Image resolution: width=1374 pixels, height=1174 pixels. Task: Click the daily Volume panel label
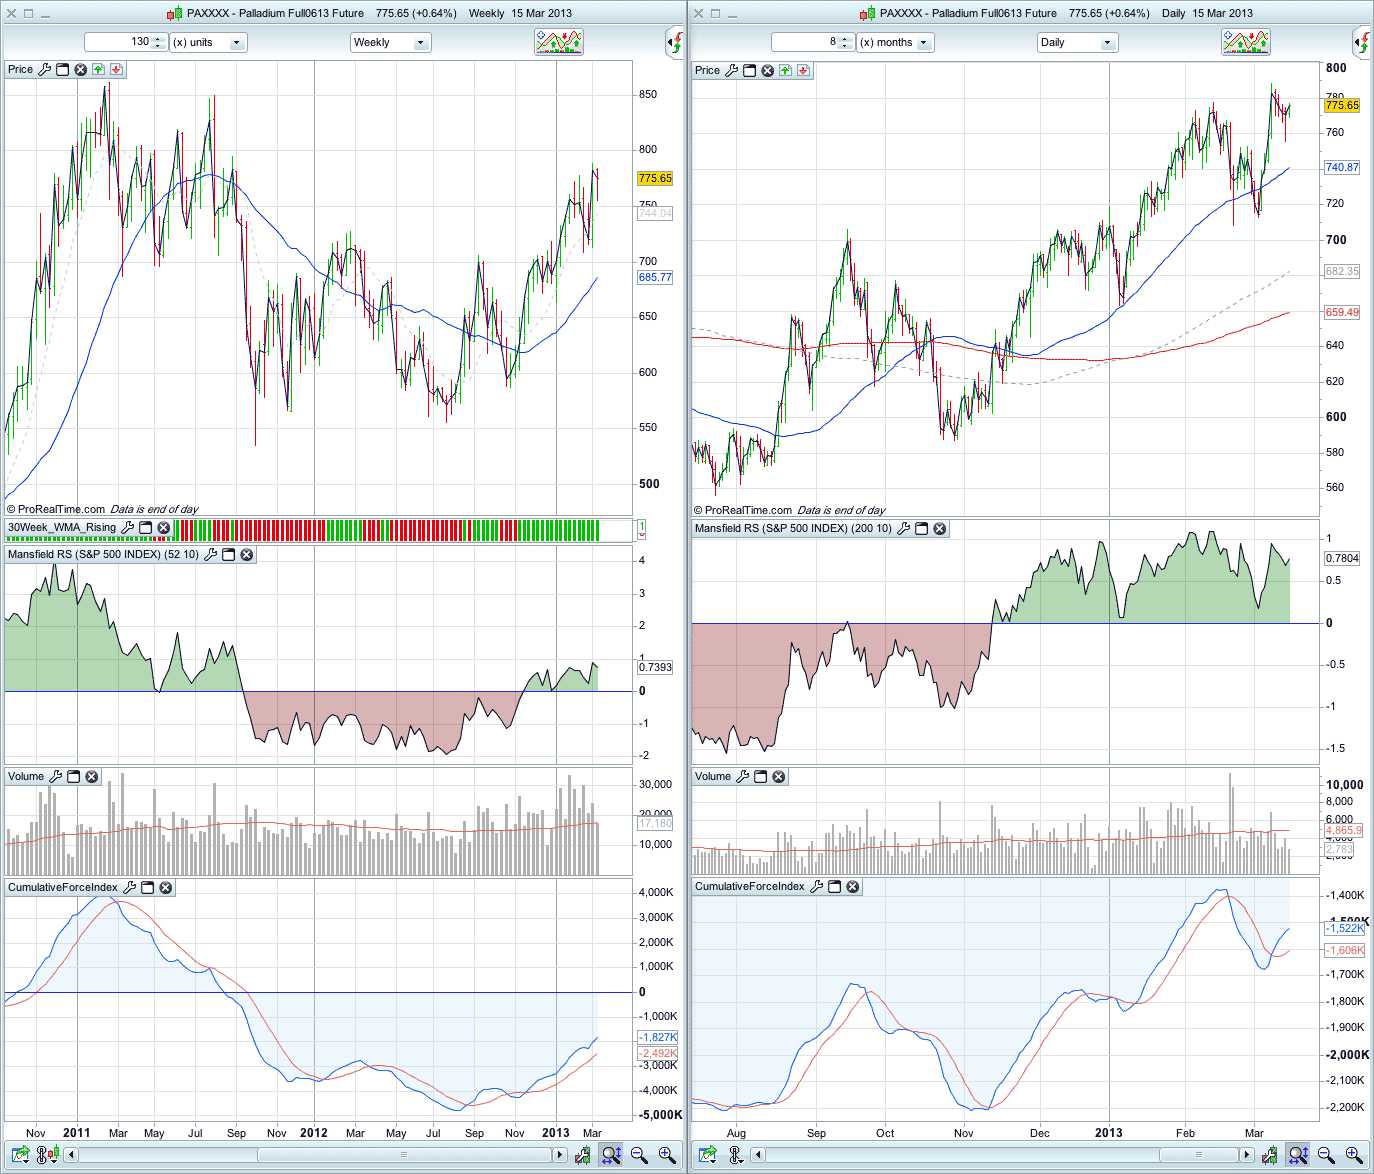(713, 777)
